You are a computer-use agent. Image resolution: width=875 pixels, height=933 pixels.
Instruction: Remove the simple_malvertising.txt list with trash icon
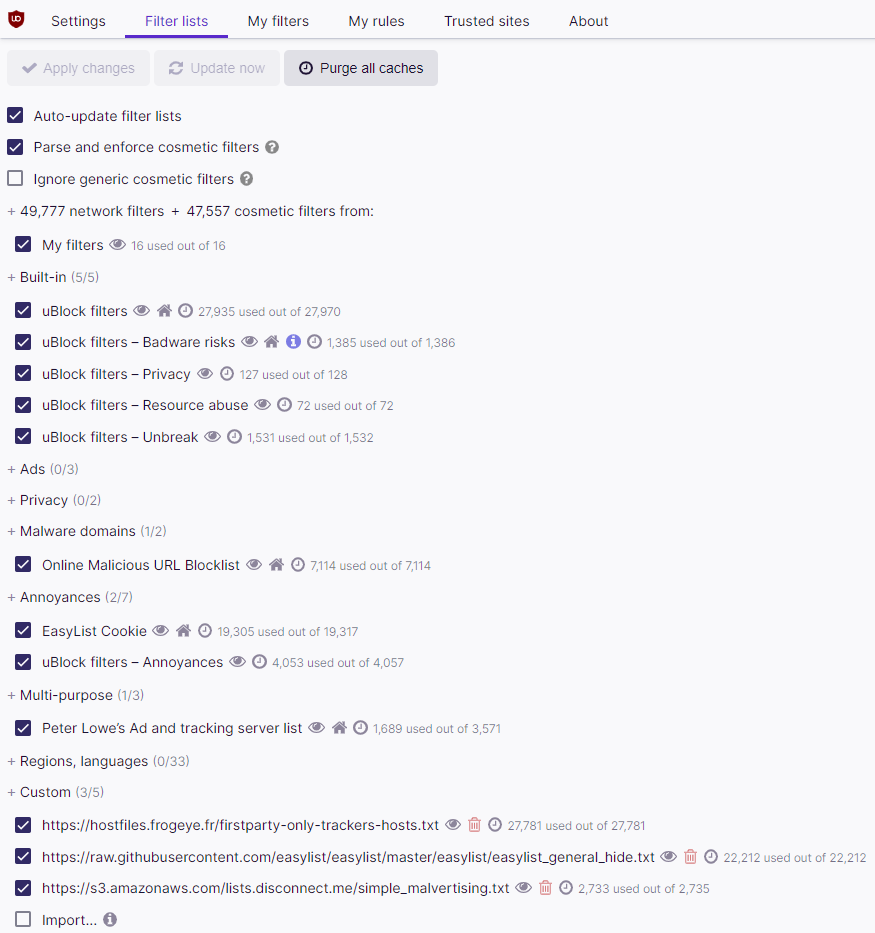[545, 888]
